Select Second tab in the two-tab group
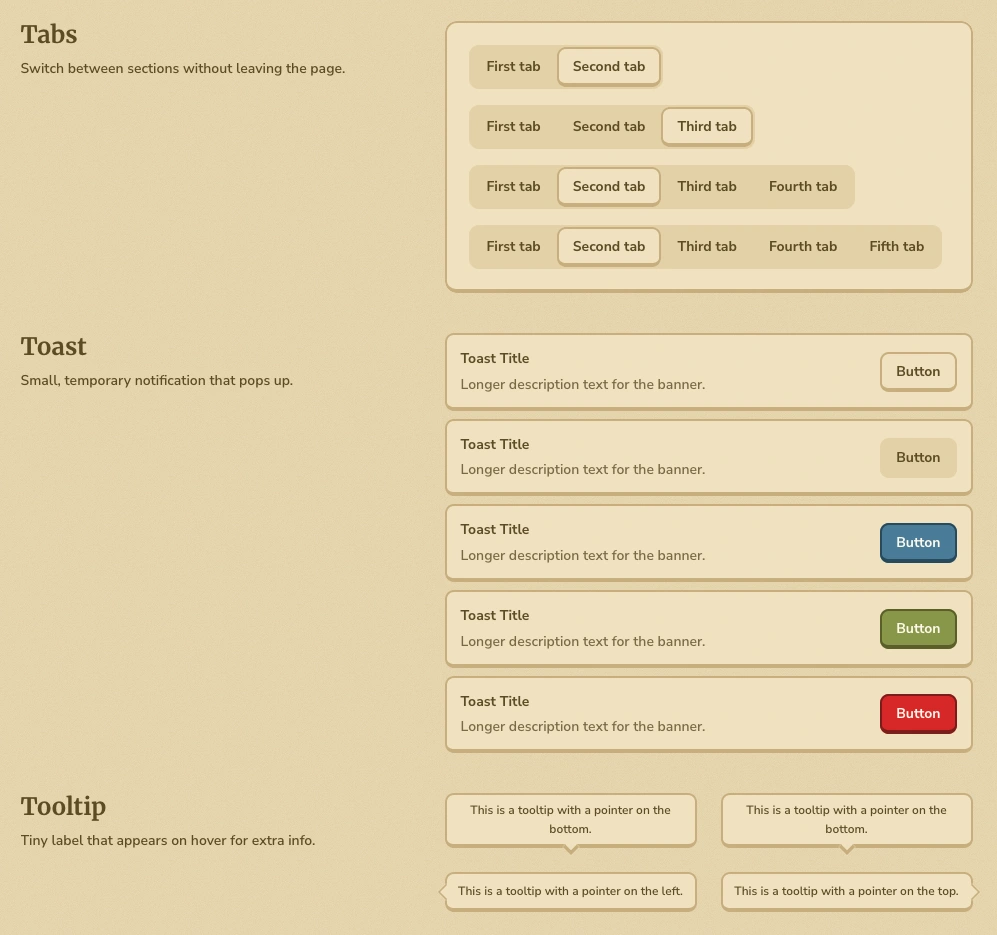997x935 pixels. pos(609,67)
